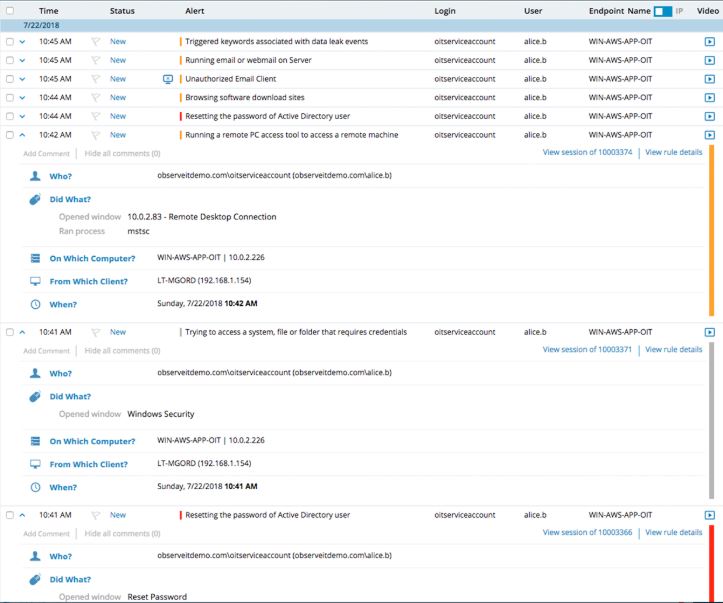The image size is (723, 603).
Task: Play video for the remote PC access alert
Action: point(709,135)
